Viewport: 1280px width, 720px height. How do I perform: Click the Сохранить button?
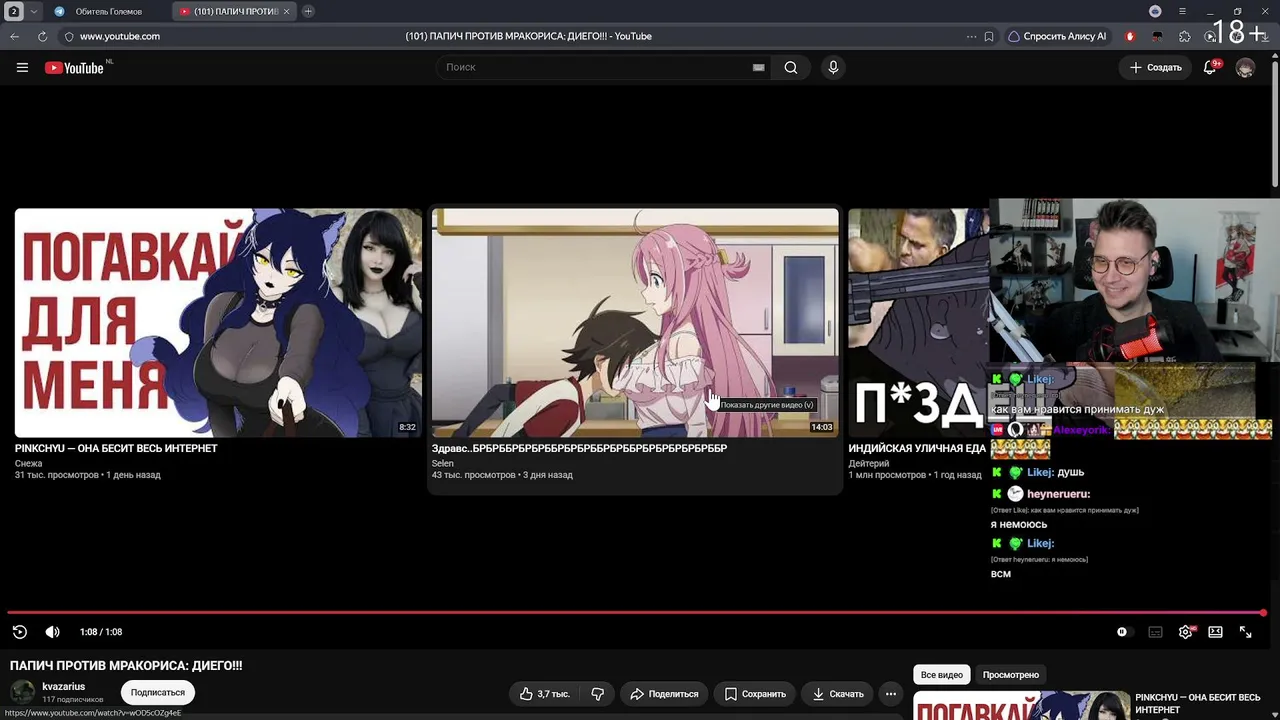click(755, 694)
